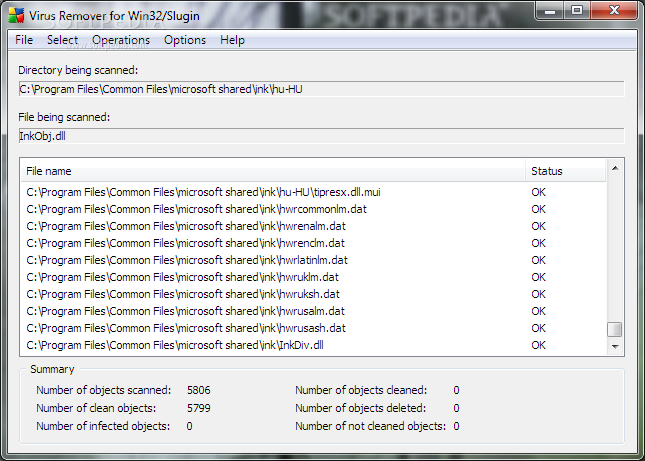Open the Options menu
The image size is (645, 461).
pyautogui.click(x=185, y=40)
